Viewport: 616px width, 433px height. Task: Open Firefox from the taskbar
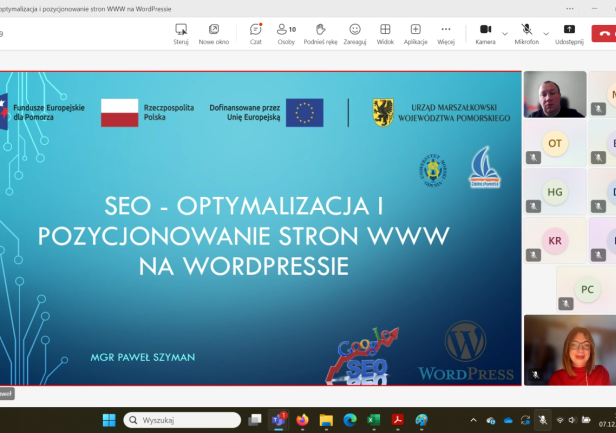tap(302, 420)
